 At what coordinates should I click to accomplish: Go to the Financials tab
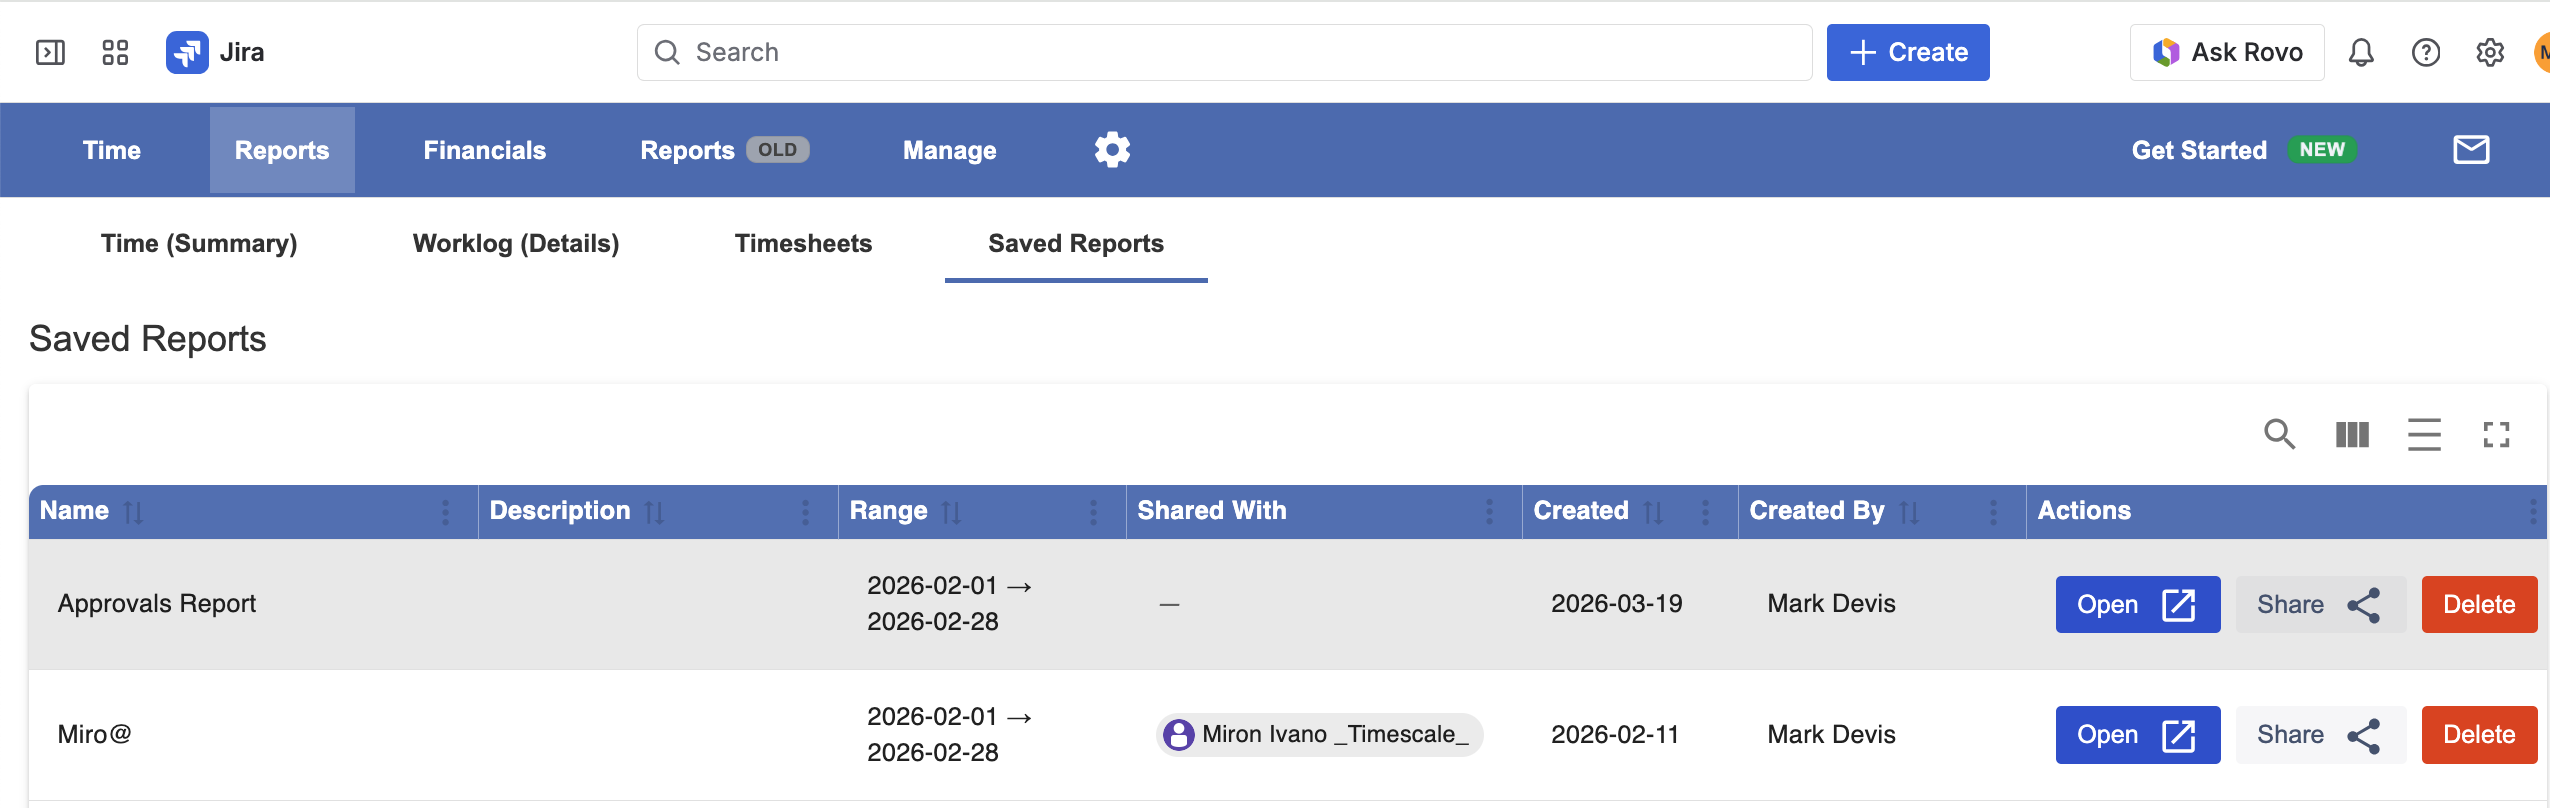[485, 150]
